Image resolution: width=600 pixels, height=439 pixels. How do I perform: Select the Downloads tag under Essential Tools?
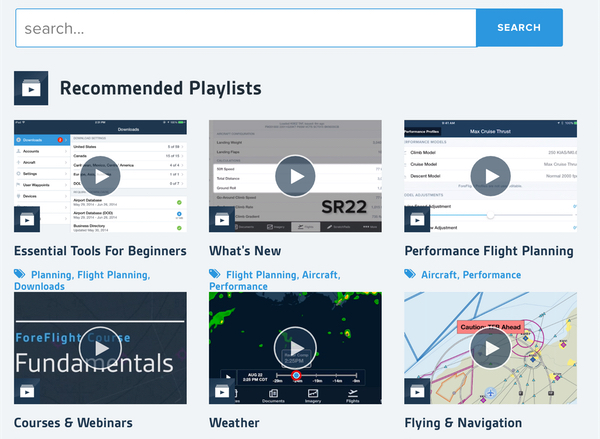coord(40,286)
